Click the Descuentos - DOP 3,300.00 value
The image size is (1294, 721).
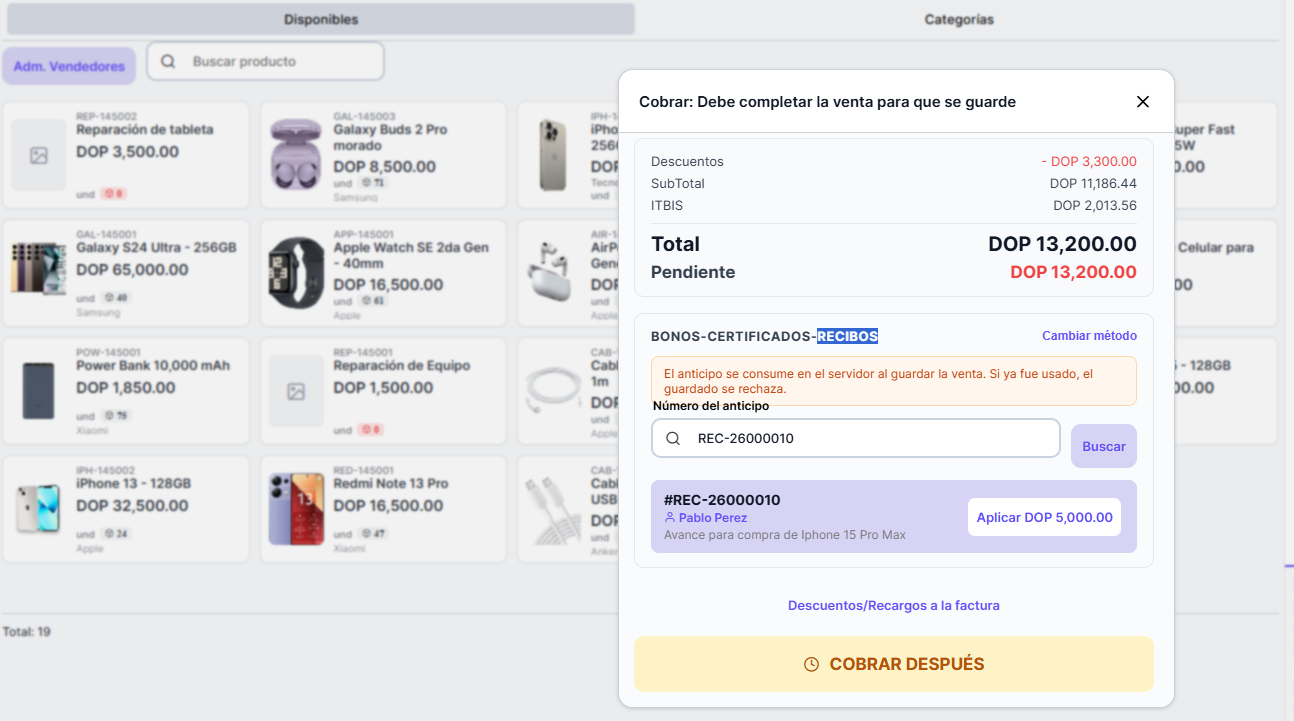1089,161
